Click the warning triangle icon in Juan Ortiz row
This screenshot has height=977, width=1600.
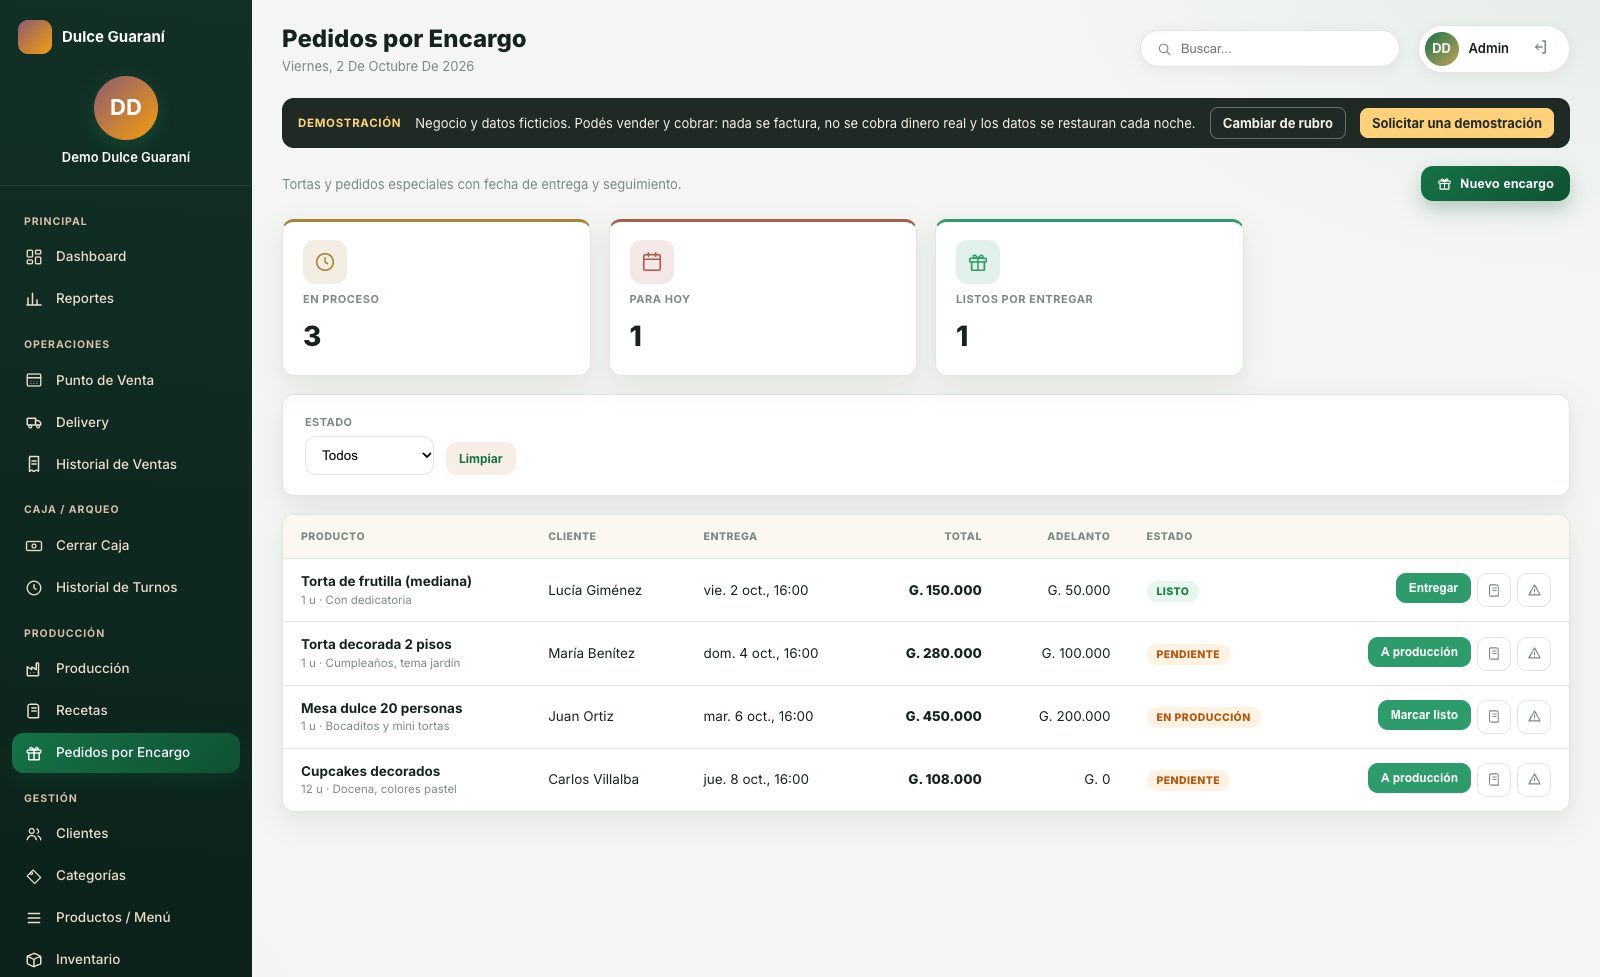(1534, 716)
